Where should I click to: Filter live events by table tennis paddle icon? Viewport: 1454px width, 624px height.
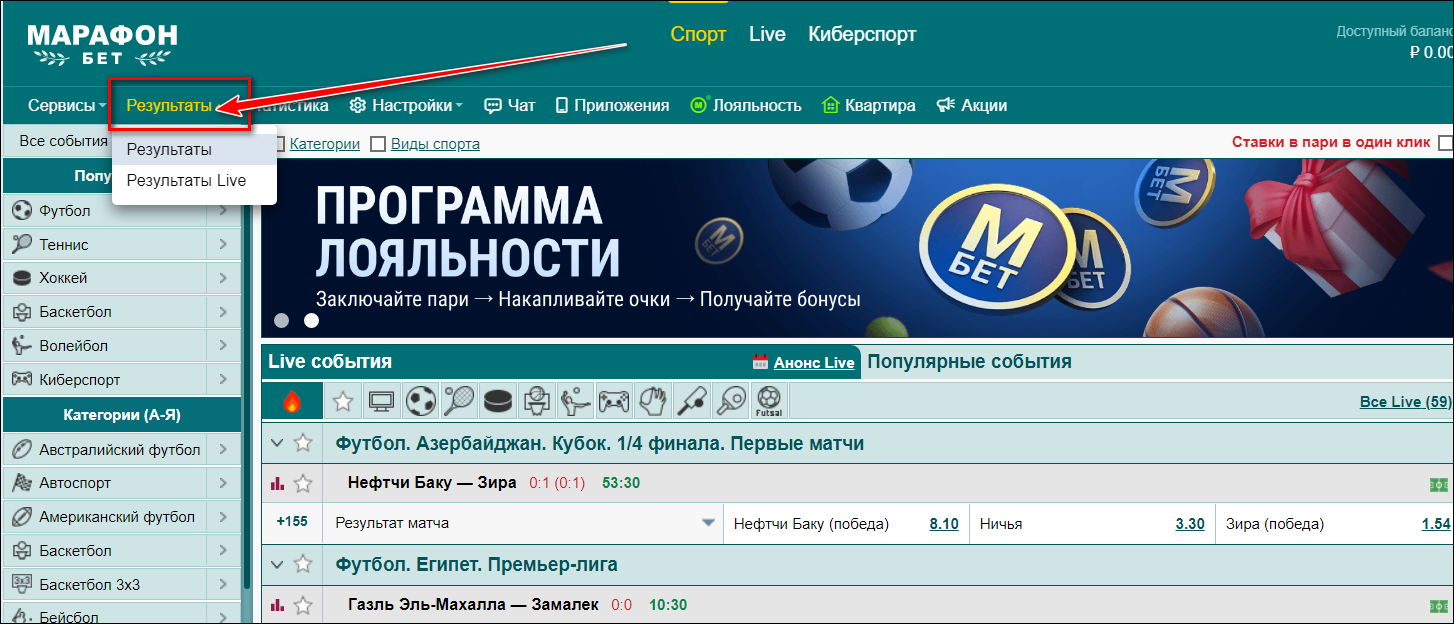pyautogui.click(x=730, y=401)
